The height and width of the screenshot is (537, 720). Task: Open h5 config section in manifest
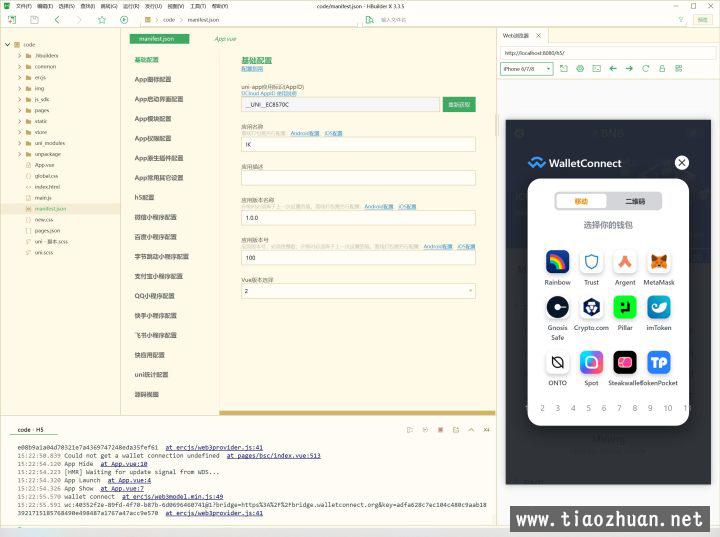[x=144, y=198]
